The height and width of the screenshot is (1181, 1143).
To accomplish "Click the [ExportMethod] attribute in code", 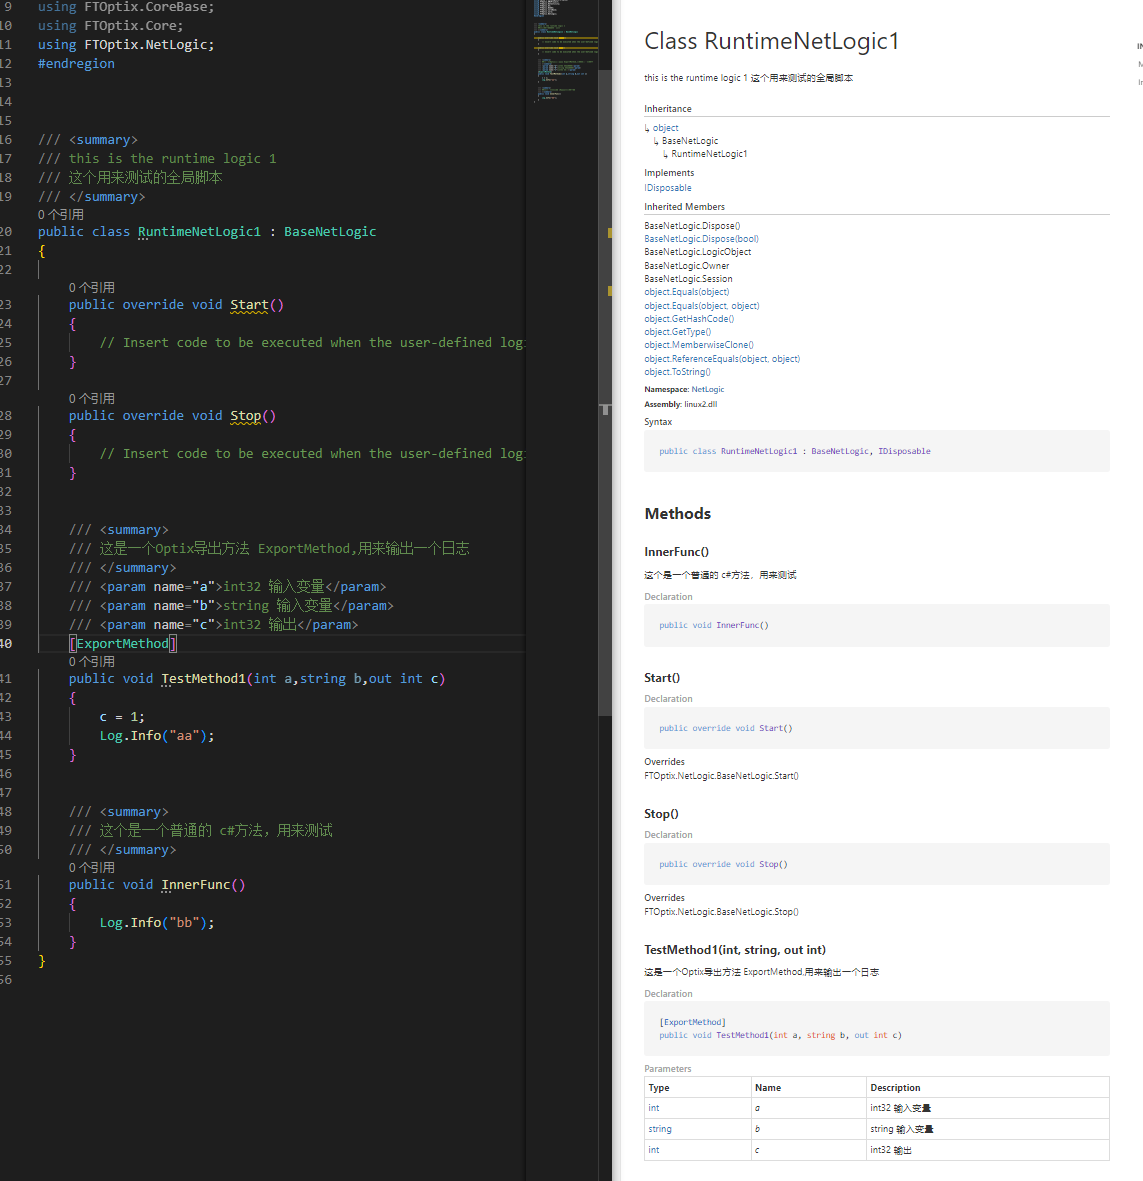I will point(123,643).
